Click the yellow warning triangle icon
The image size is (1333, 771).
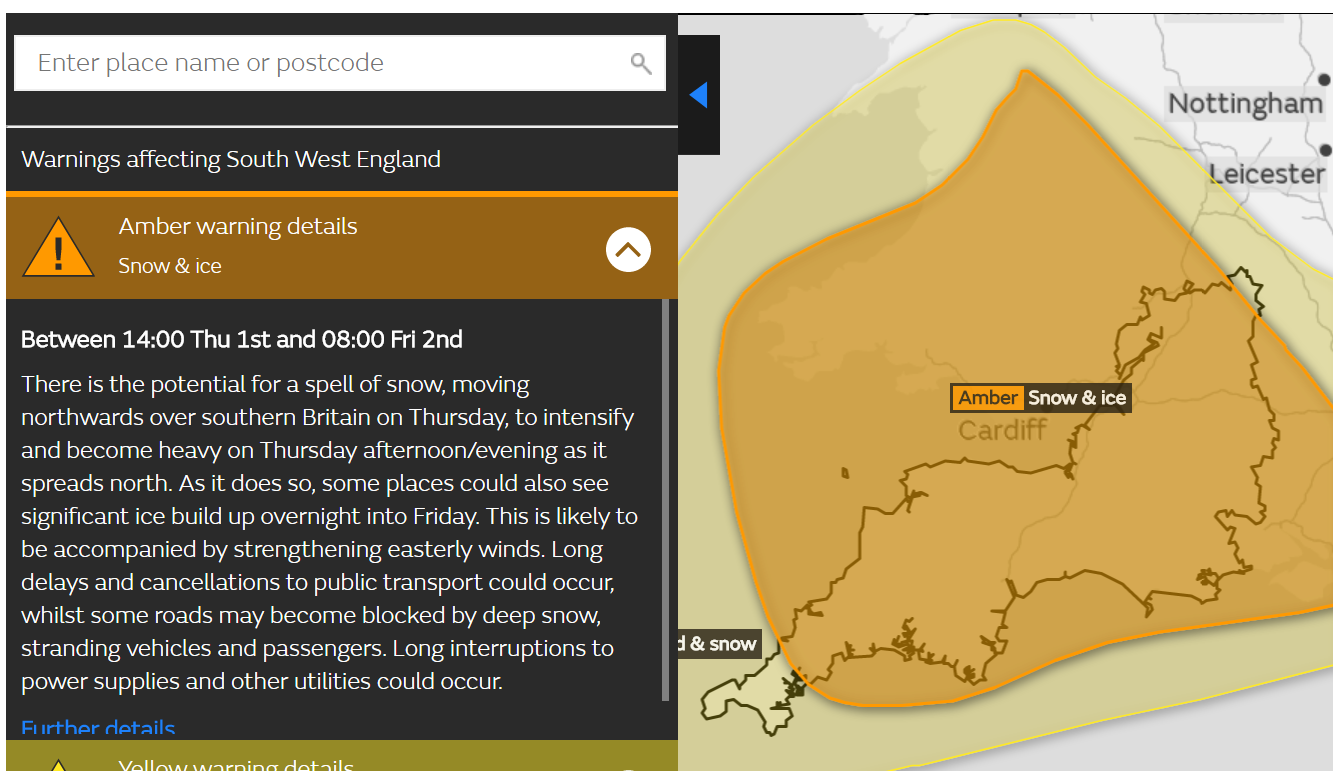tap(58, 765)
